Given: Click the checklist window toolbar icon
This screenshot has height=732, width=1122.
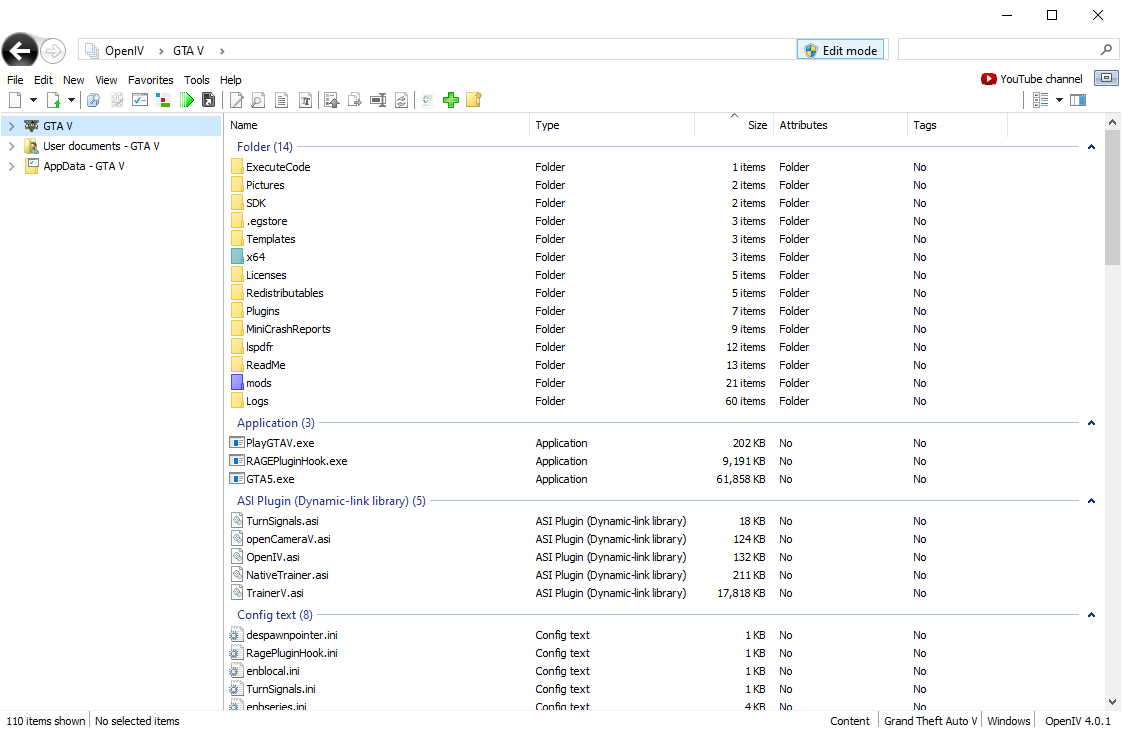Looking at the screenshot, I should tap(140, 100).
